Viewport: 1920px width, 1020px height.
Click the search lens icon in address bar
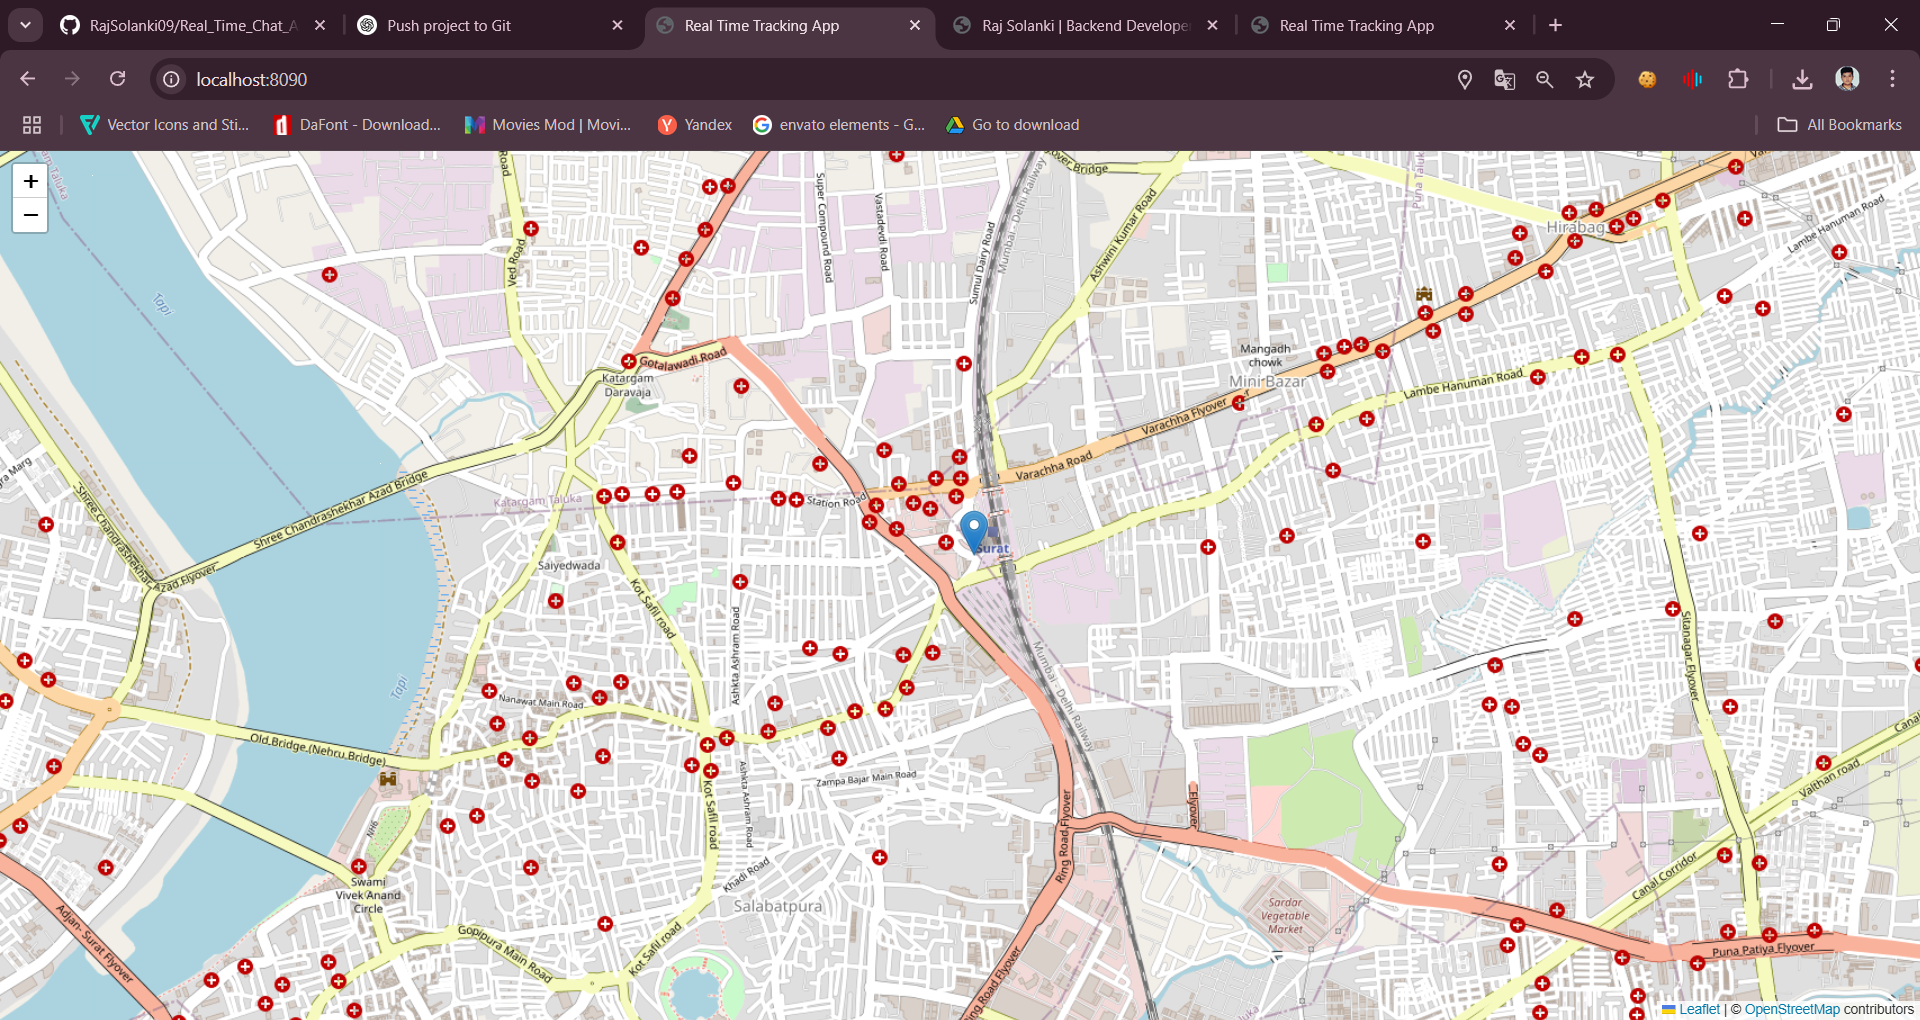pos(1544,79)
